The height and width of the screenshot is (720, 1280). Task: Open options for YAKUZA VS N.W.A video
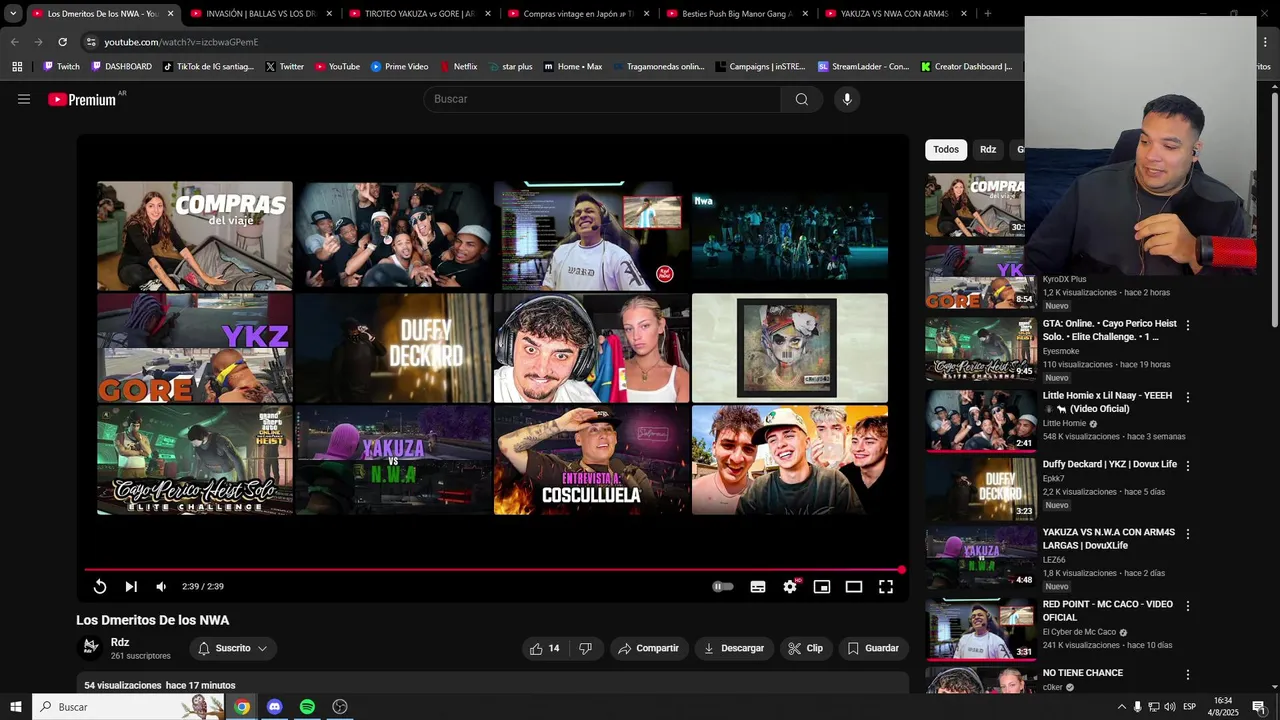[1188, 534]
